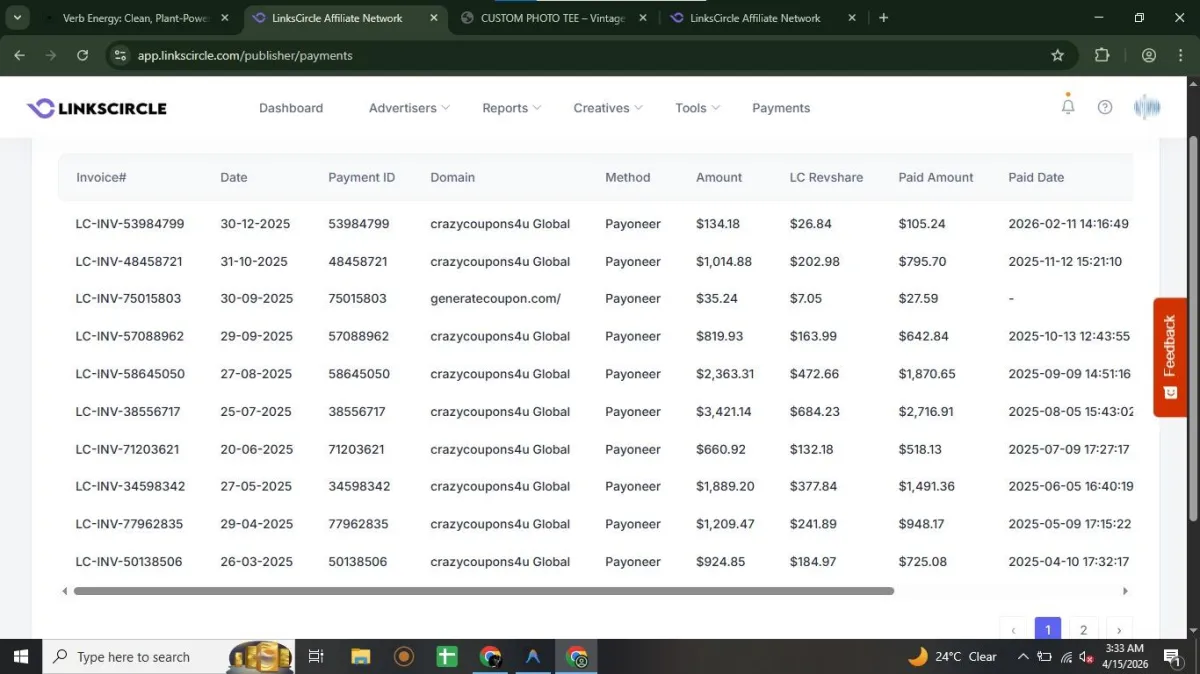Open the browser extensions puzzle icon
1200x674 pixels.
tap(1102, 55)
